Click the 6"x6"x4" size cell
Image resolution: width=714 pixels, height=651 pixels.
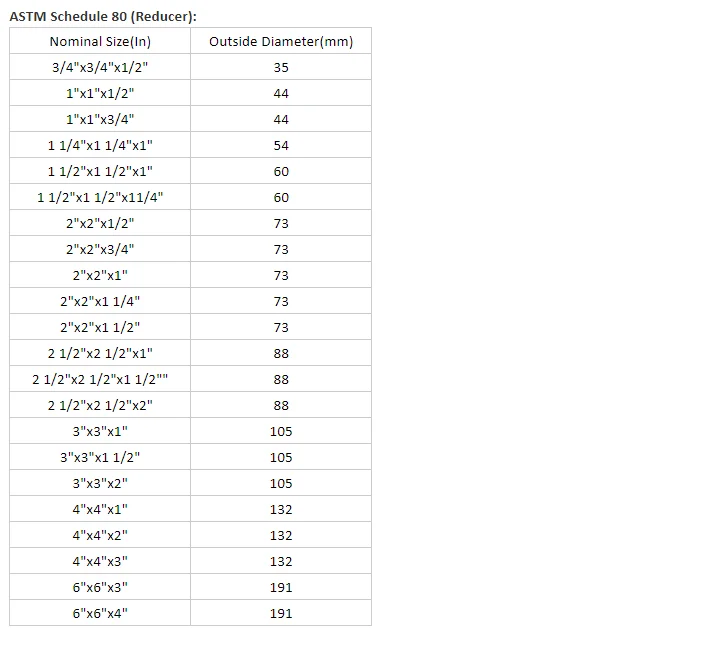coord(100,612)
